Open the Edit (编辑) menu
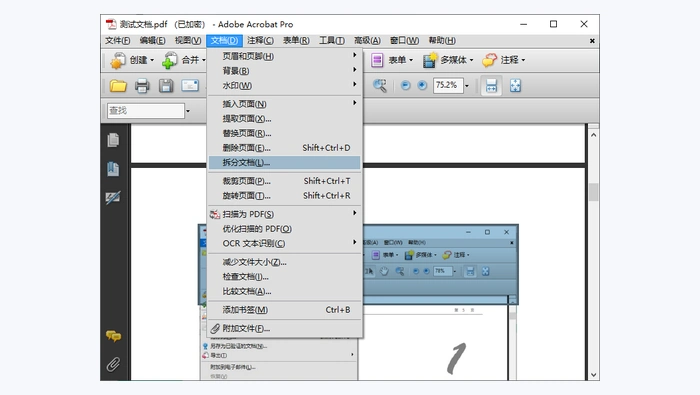The image size is (700, 395). pos(152,41)
